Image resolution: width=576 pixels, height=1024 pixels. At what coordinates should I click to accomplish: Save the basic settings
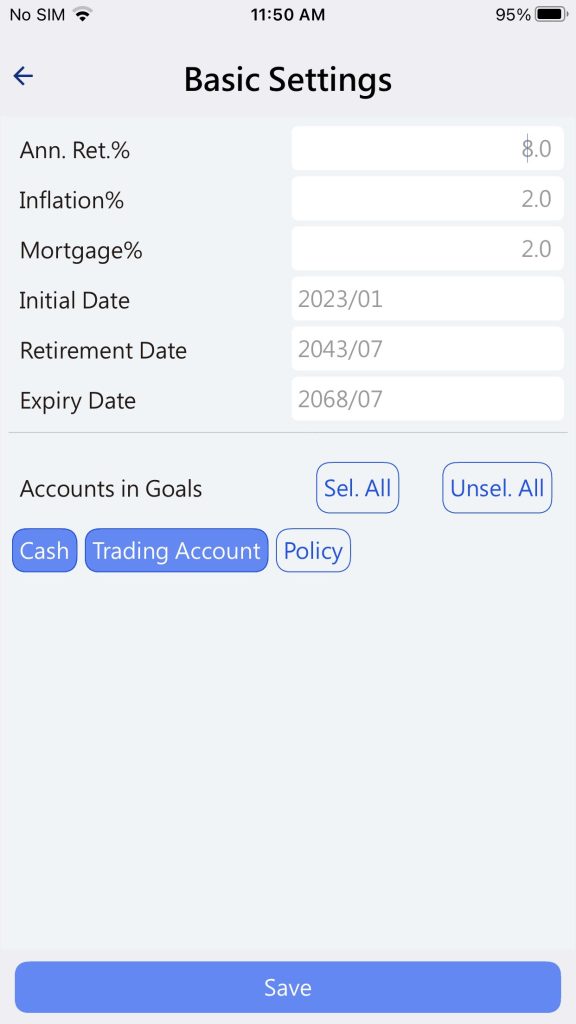[x=288, y=987]
